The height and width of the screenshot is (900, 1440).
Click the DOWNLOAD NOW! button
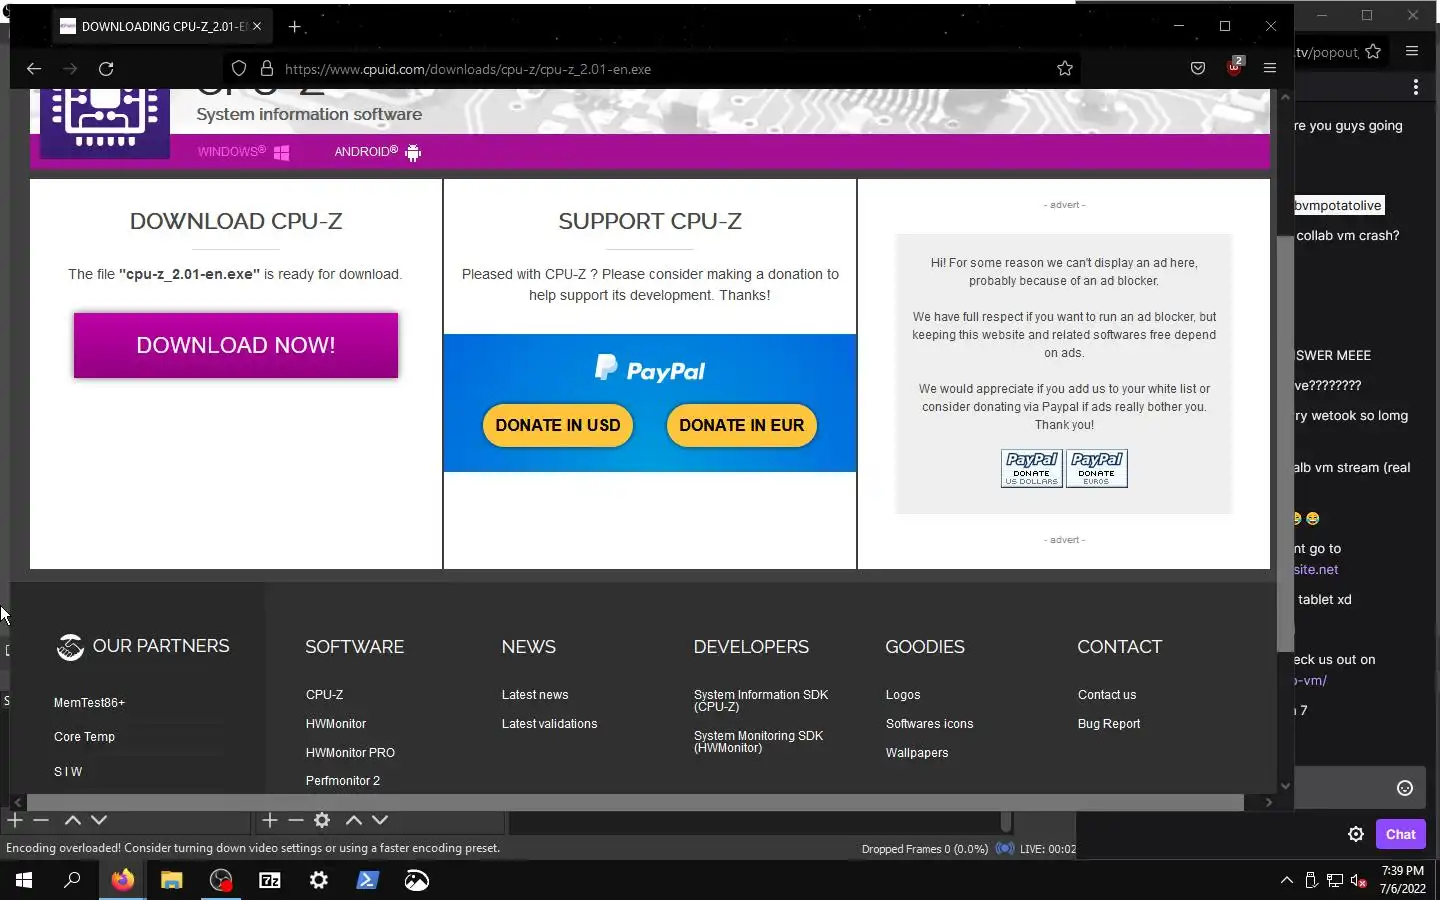tap(236, 345)
